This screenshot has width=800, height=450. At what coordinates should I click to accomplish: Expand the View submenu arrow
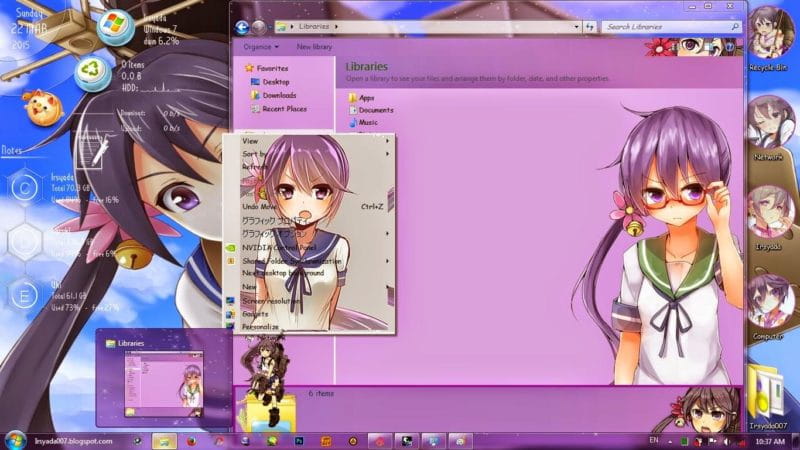pyautogui.click(x=388, y=141)
